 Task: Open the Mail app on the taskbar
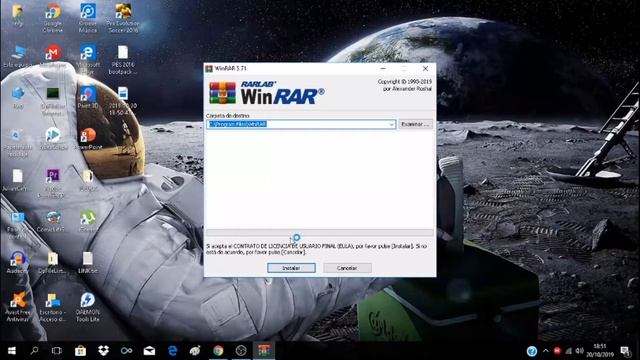pyautogui.click(x=149, y=351)
